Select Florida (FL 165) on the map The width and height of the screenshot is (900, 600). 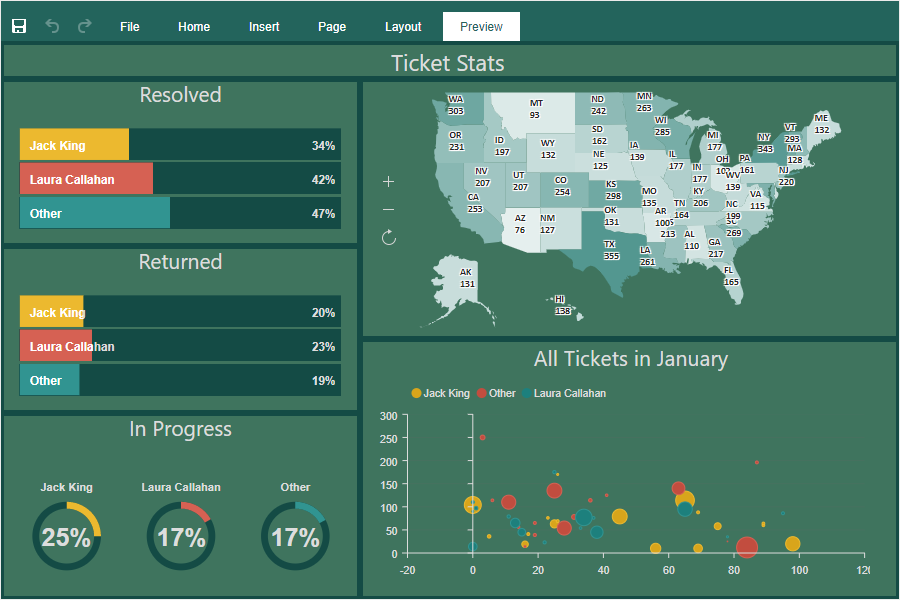point(731,276)
